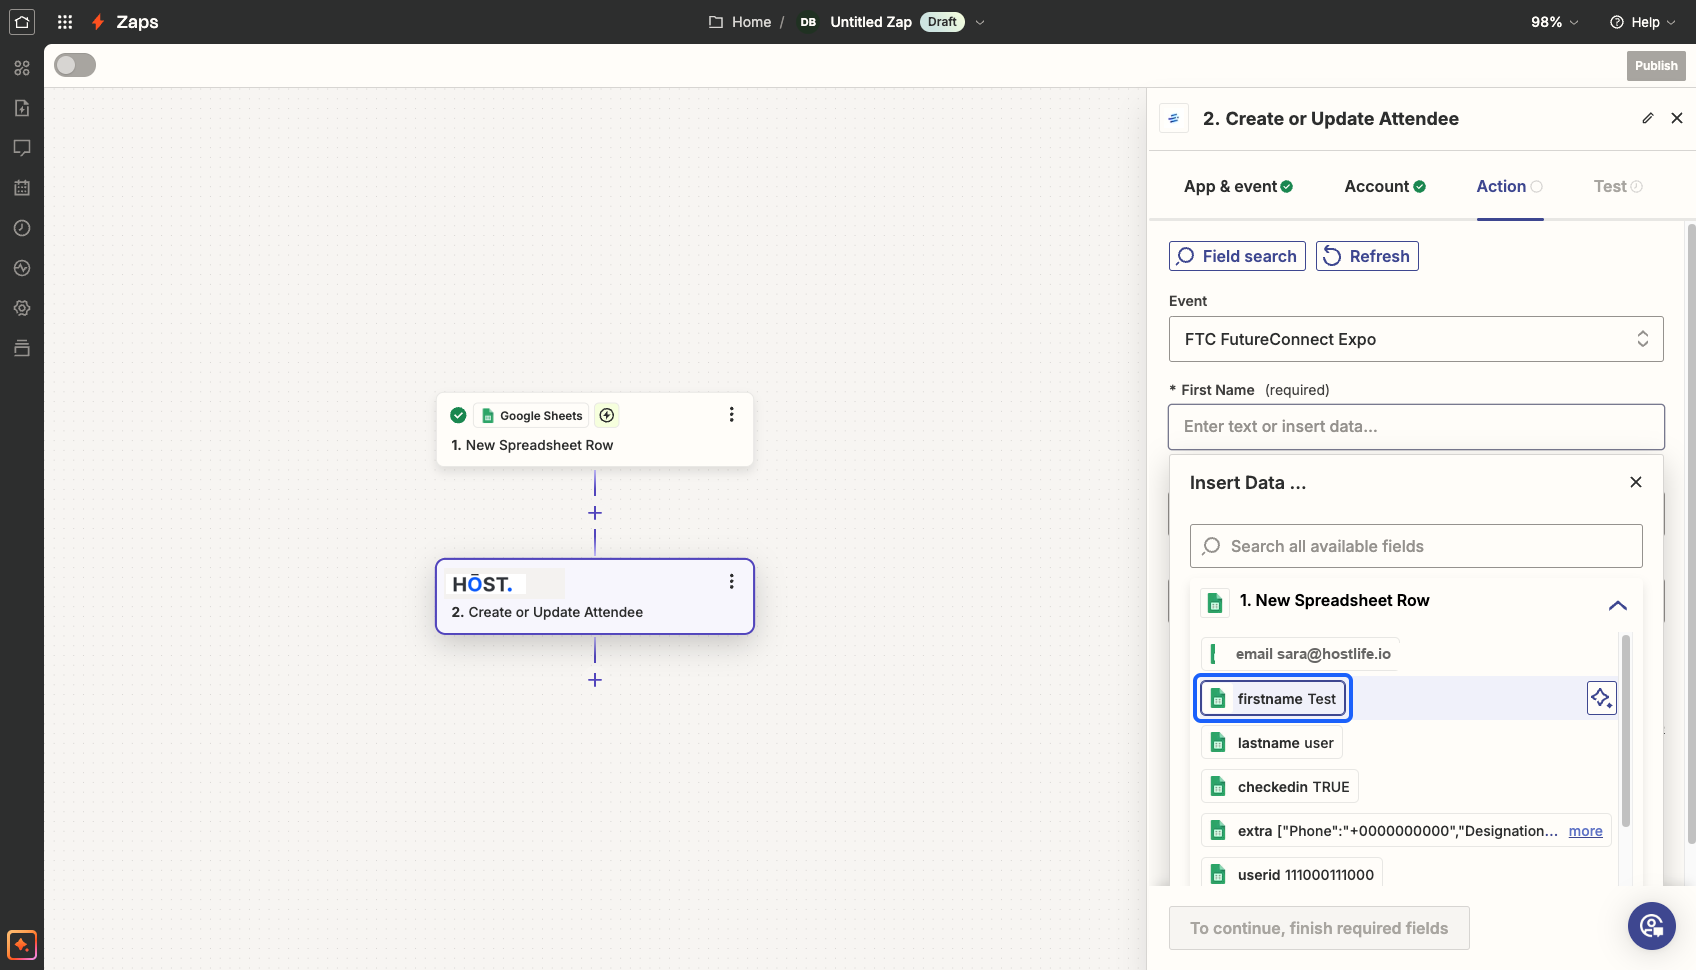The image size is (1696, 970).
Task: Select the Test tab
Action: click(1618, 186)
